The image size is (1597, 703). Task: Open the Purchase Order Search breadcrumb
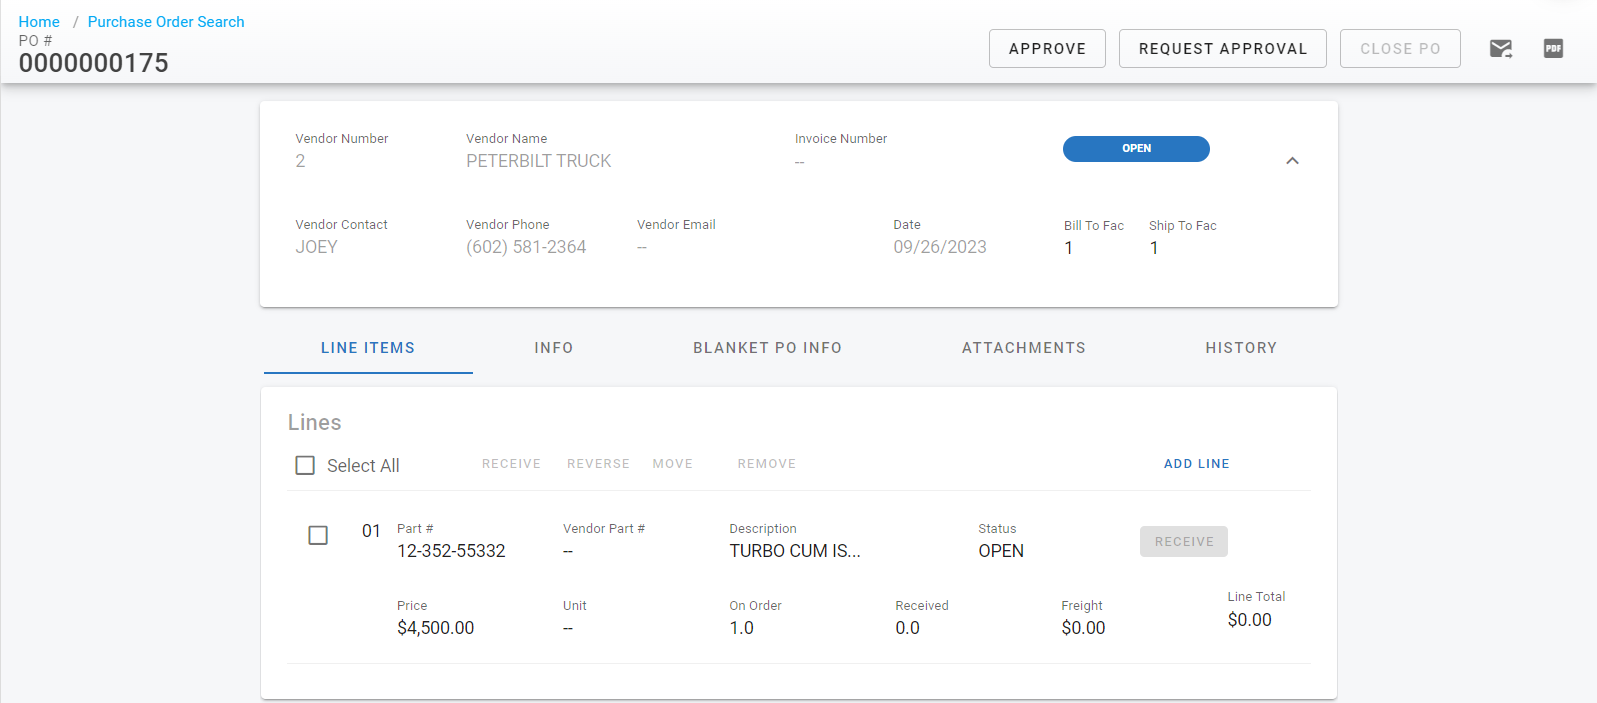click(x=166, y=22)
